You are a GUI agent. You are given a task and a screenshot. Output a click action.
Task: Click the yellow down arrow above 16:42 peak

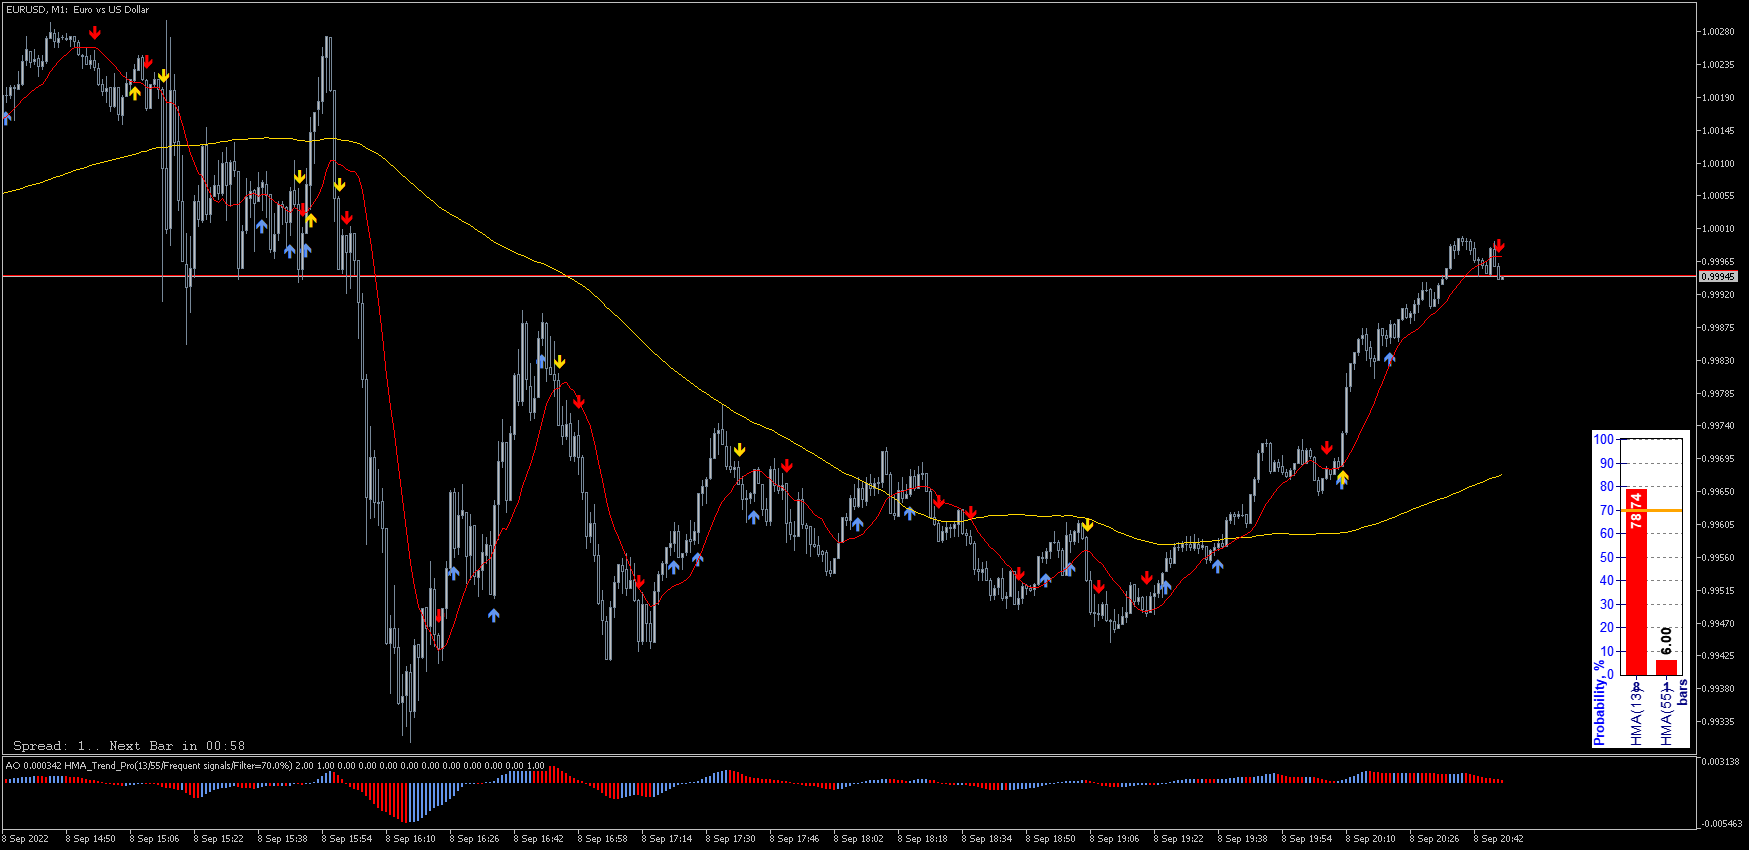pyautogui.click(x=560, y=361)
